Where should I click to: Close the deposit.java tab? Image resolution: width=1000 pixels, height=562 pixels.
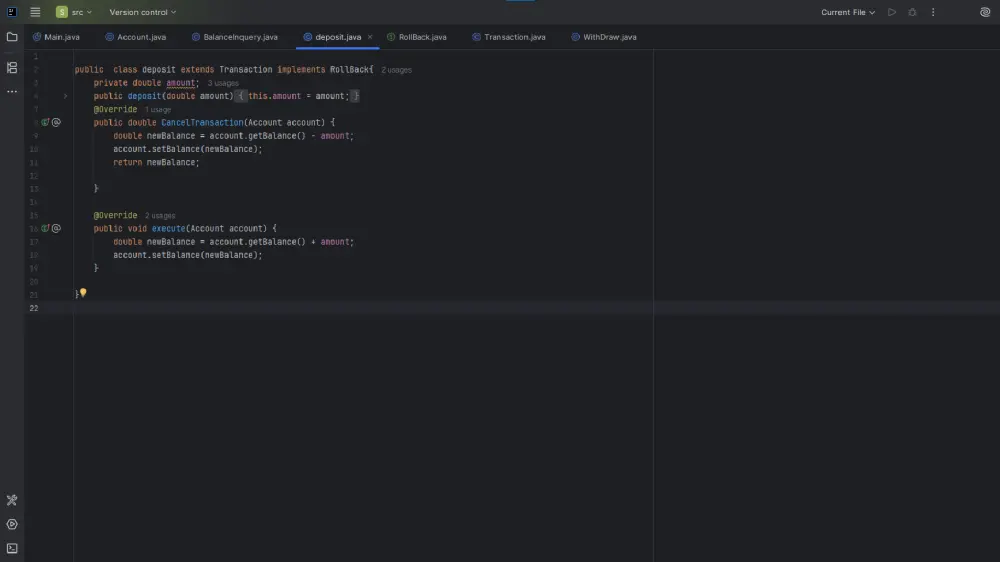[370, 37]
